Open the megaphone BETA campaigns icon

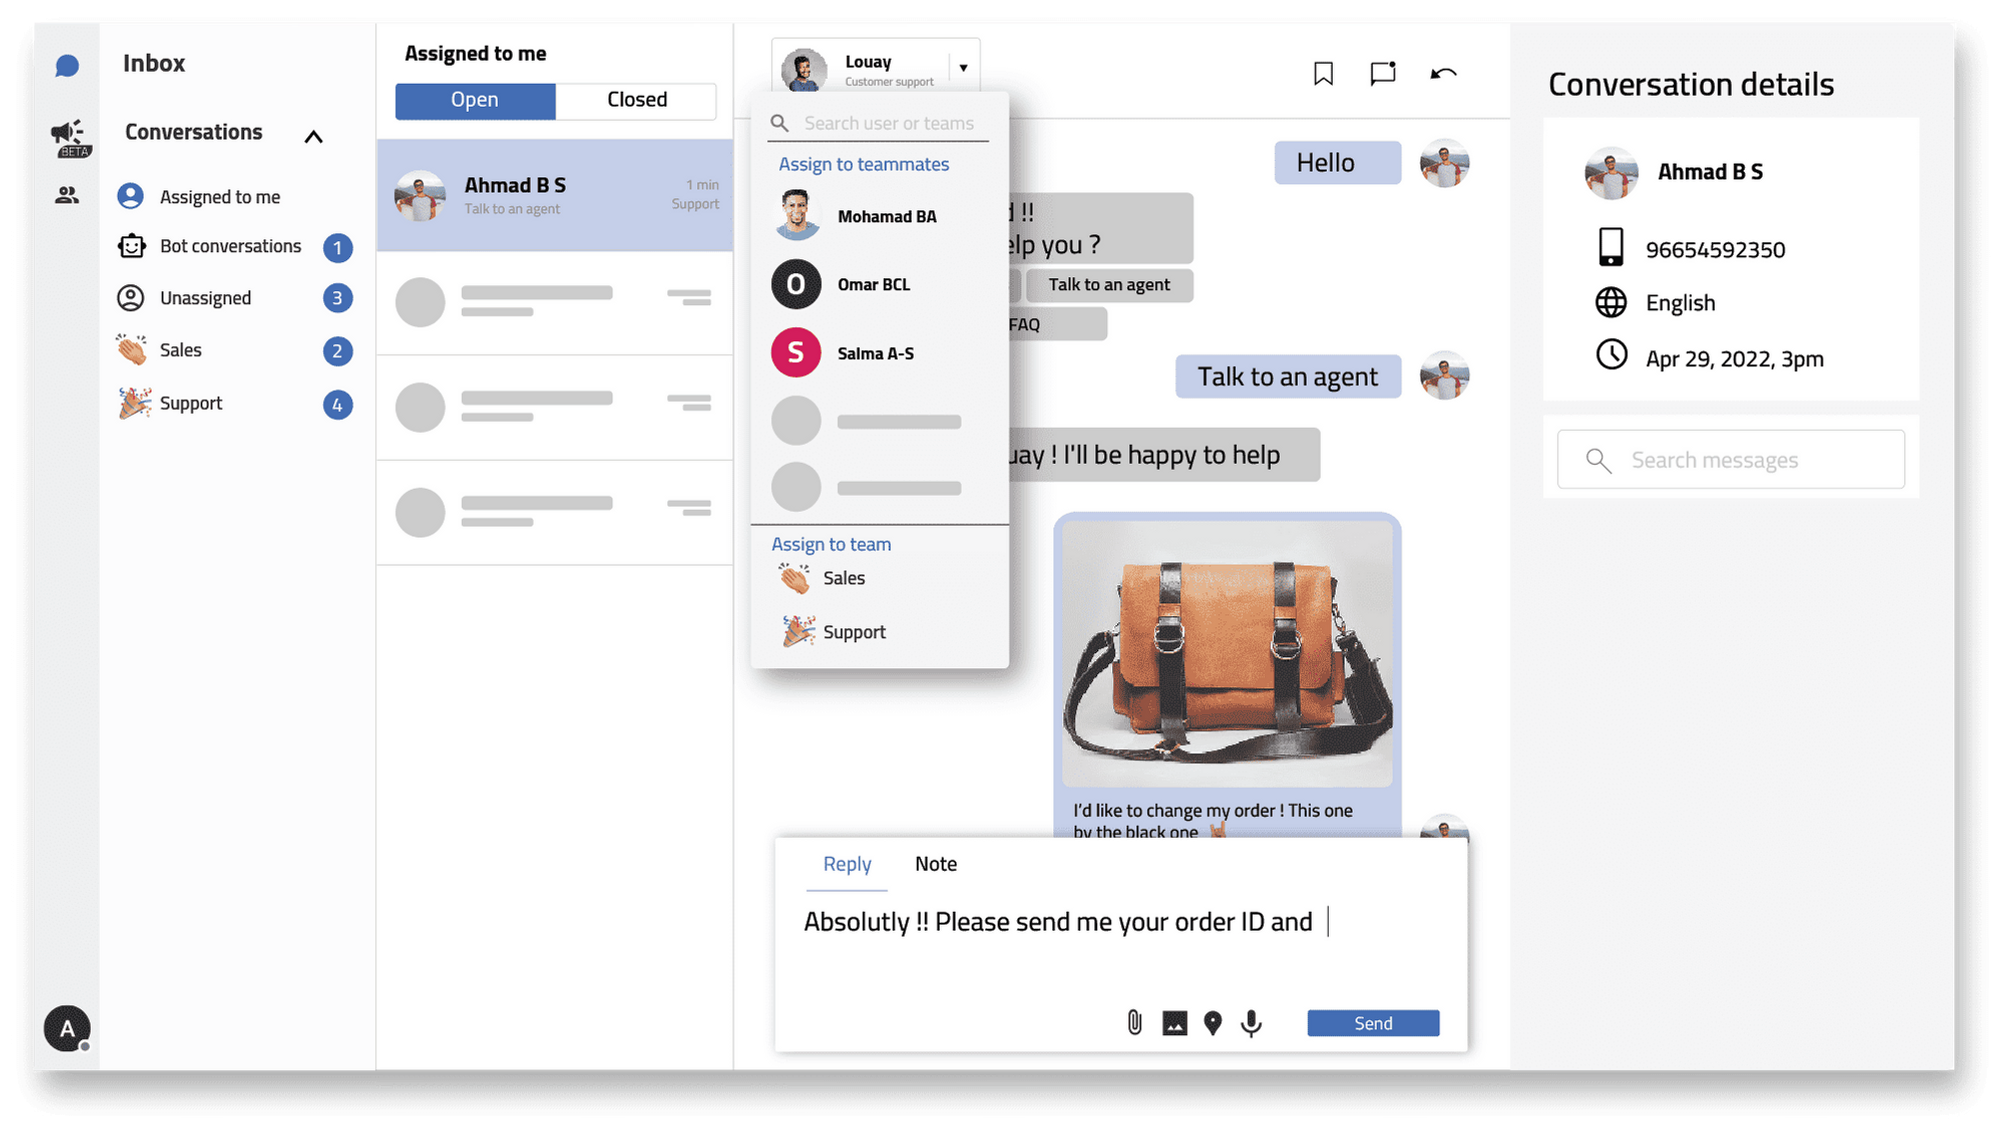click(69, 137)
